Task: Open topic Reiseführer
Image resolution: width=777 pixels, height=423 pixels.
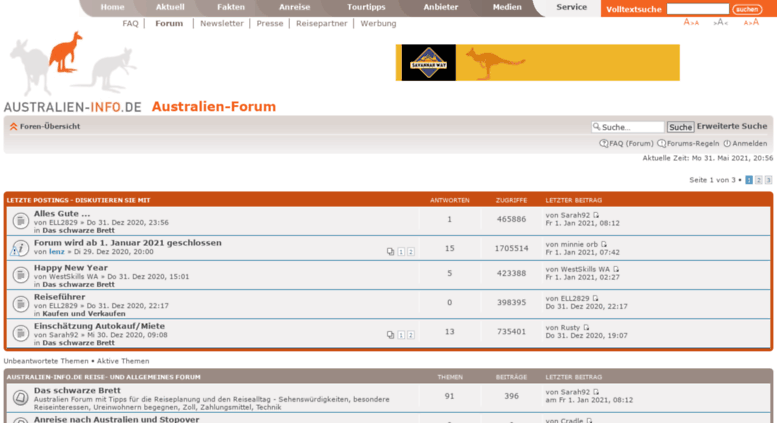Action: coord(59,297)
